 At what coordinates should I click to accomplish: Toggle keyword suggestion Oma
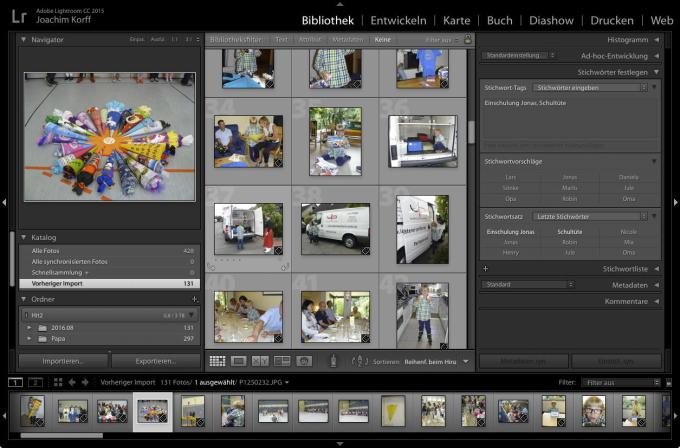tap(628, 199)
